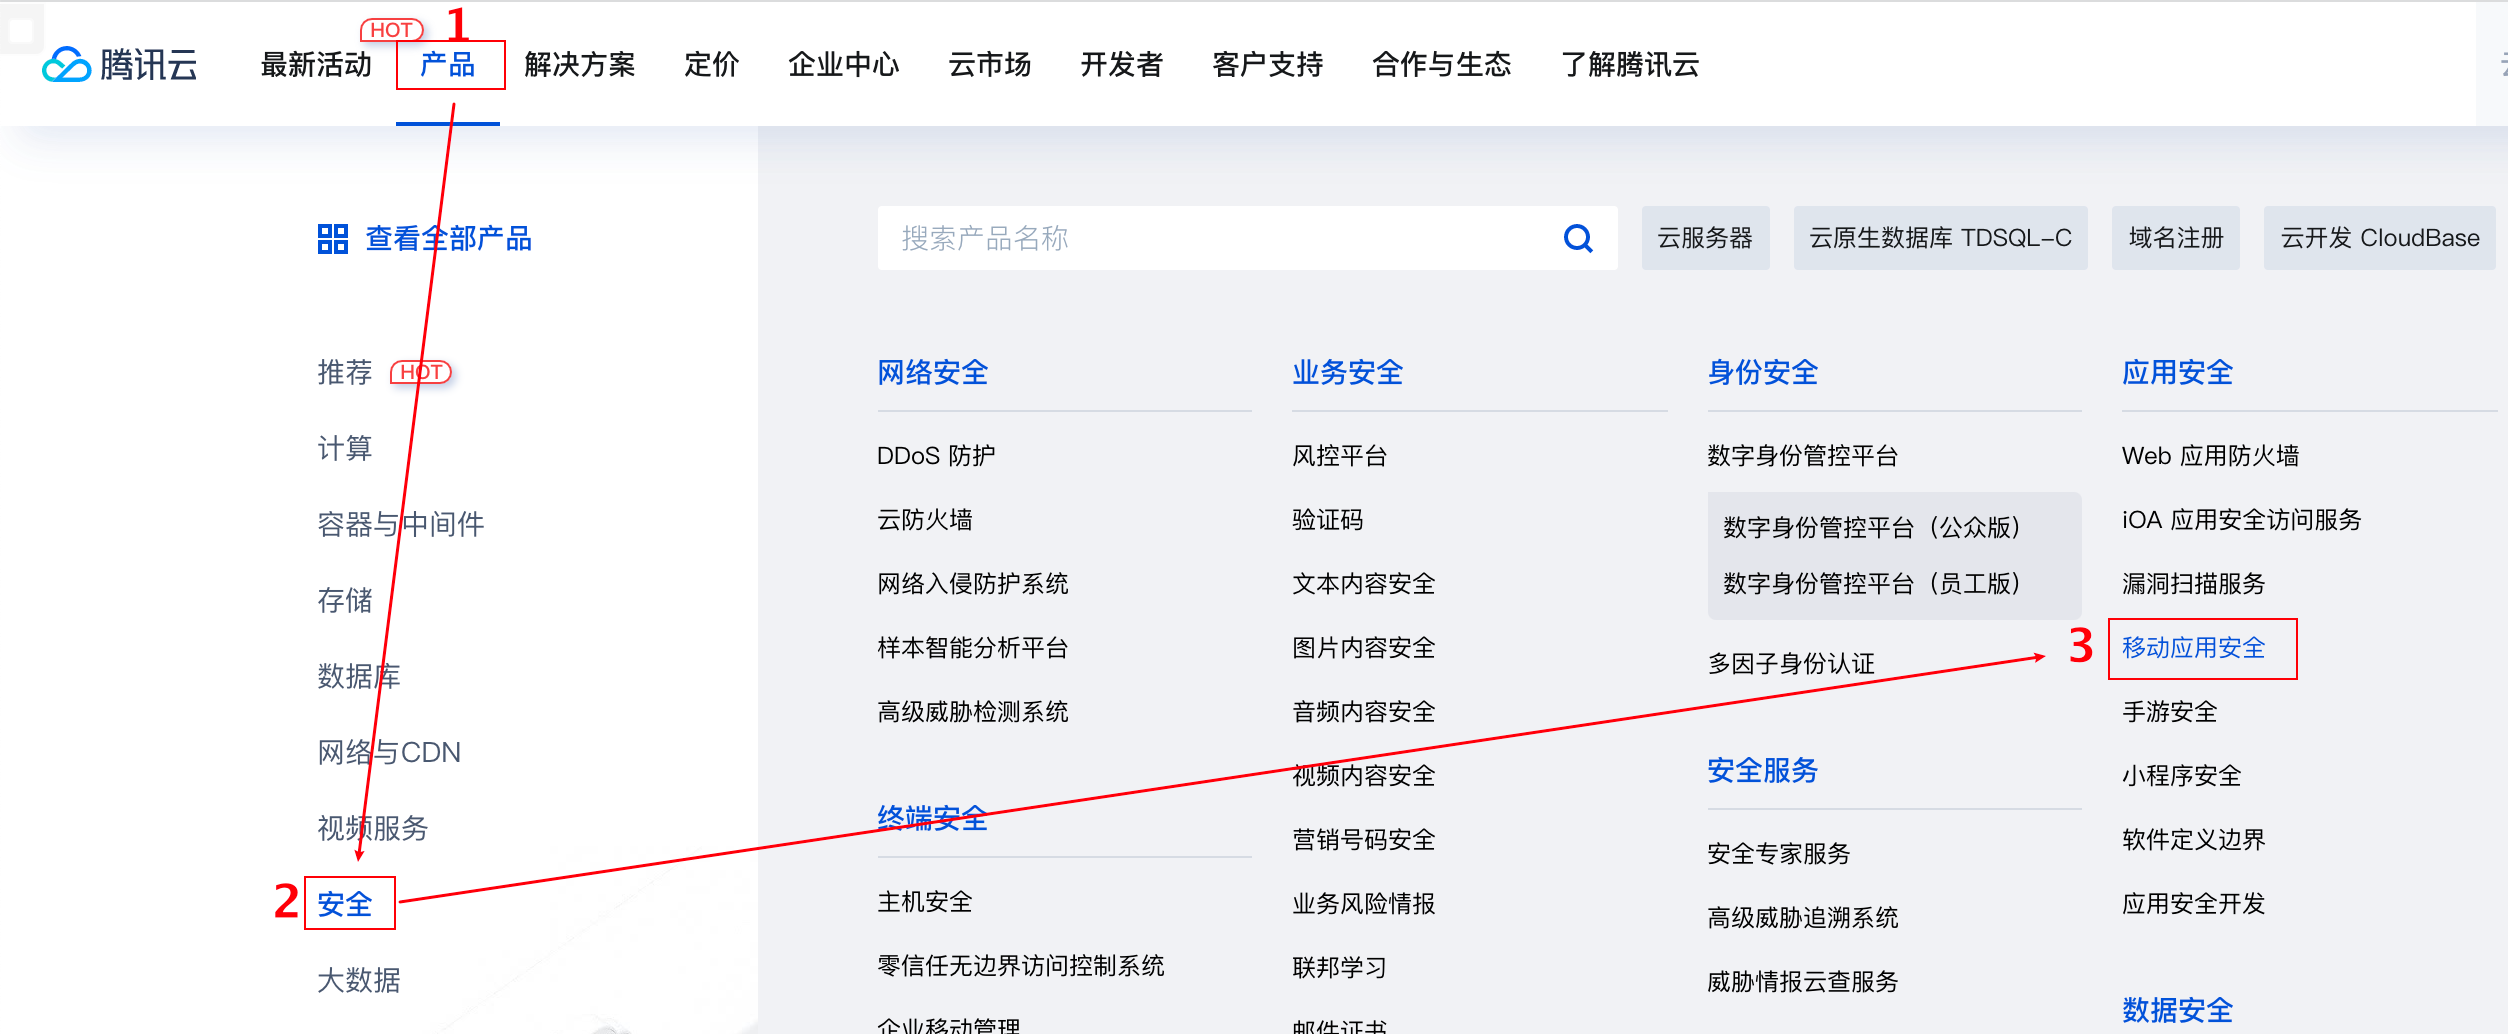The height and width of the screenshot is (1034, 2508).
Task: Click the 安全服务 heading link
Action: click(1763, 771)
